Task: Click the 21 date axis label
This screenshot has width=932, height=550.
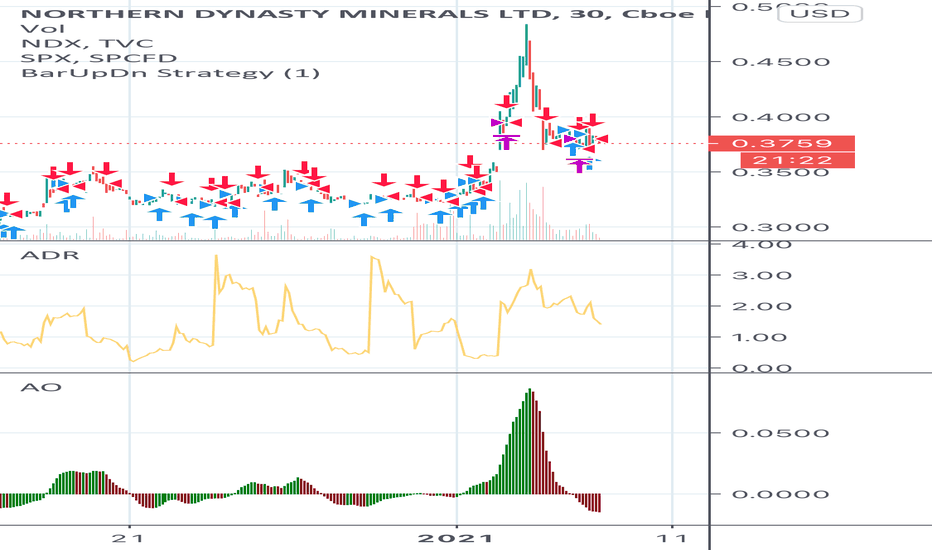Action: tap(129, 539)
